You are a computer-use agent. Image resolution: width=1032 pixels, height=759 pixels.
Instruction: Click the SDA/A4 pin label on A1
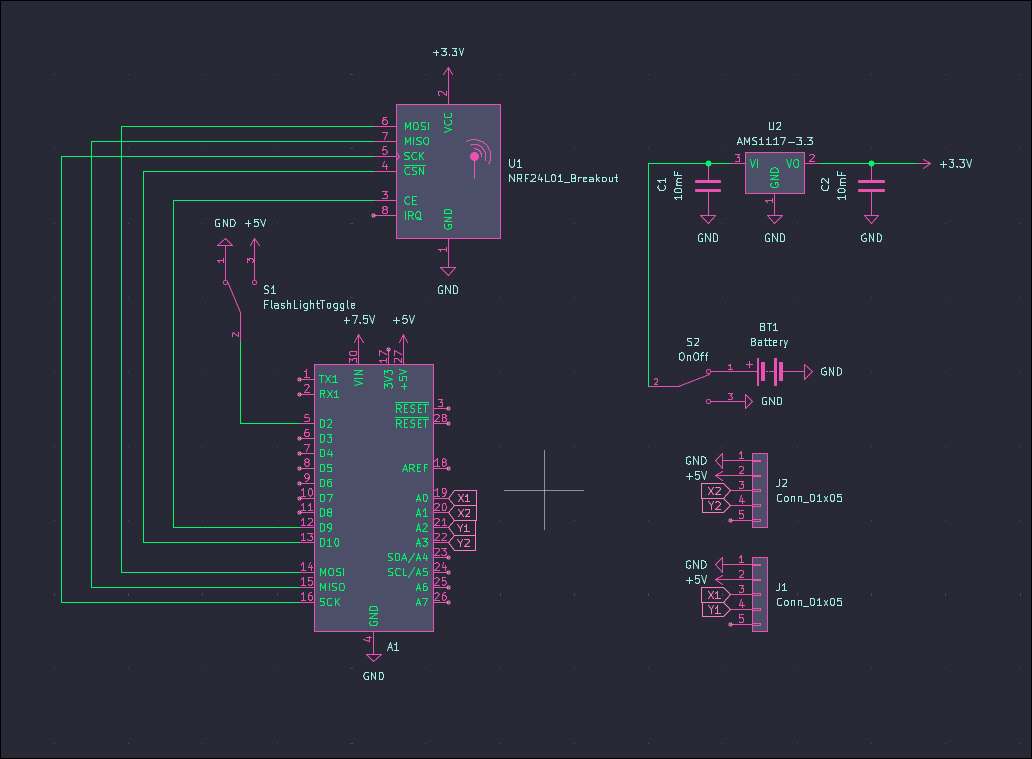pos(407,558)
